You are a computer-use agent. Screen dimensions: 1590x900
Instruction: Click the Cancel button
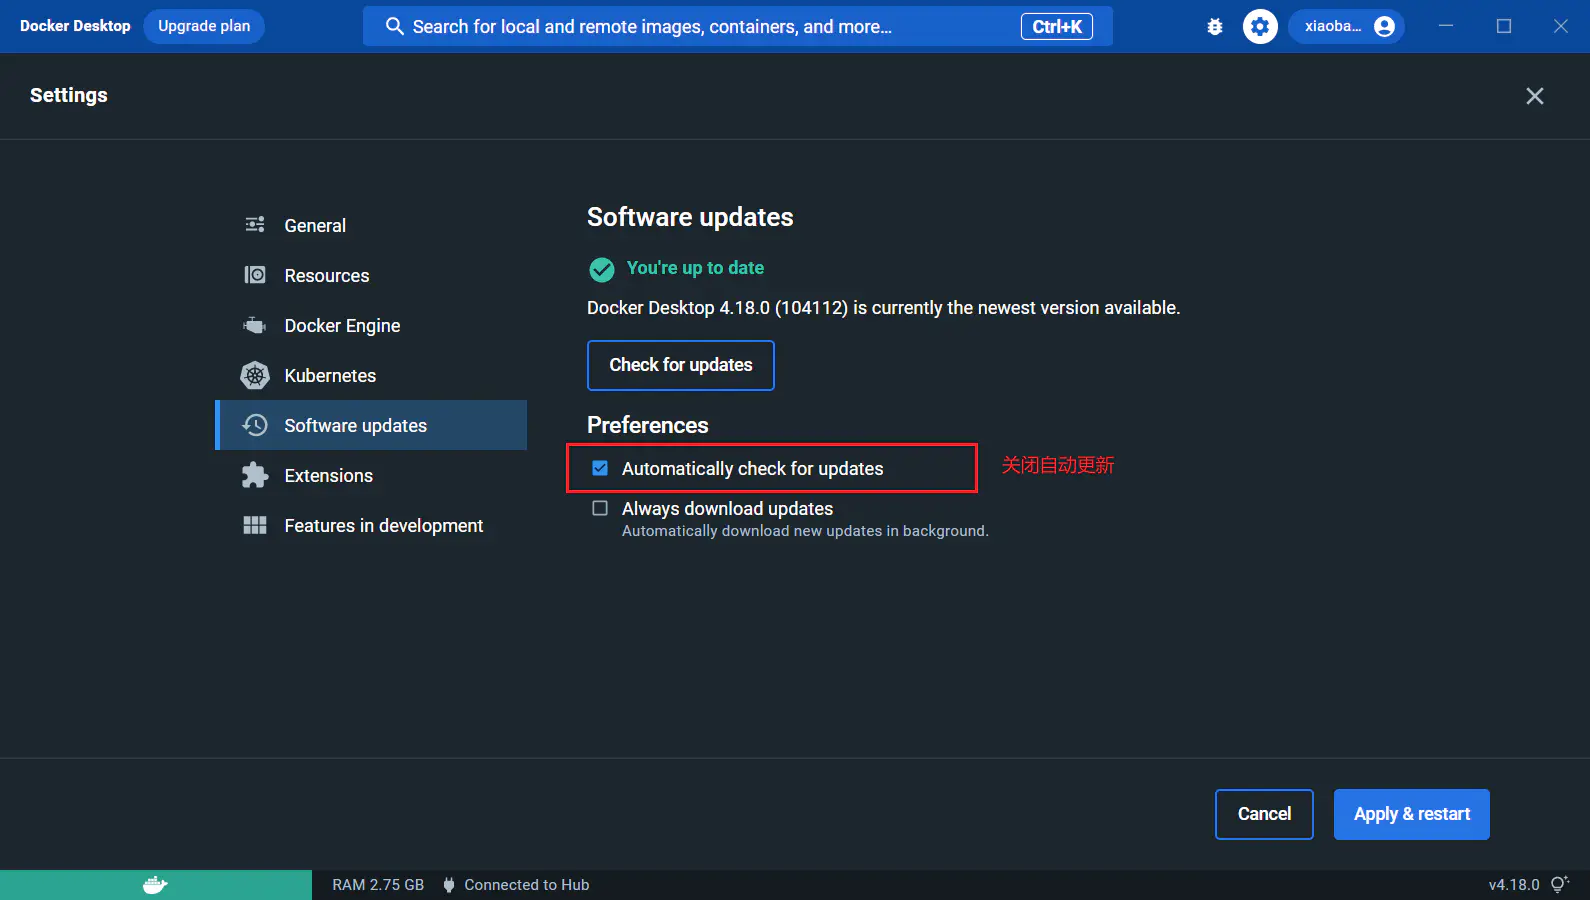[1264, 814]
